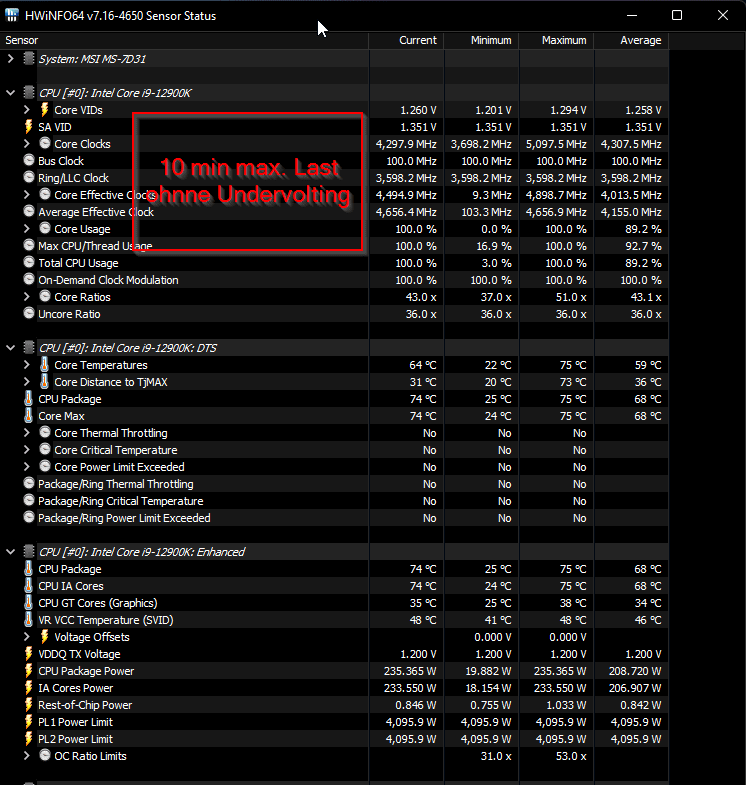
Task: Click the 5,097.5 MHz maximum Core Clocks value
Action: click(556, 144)
